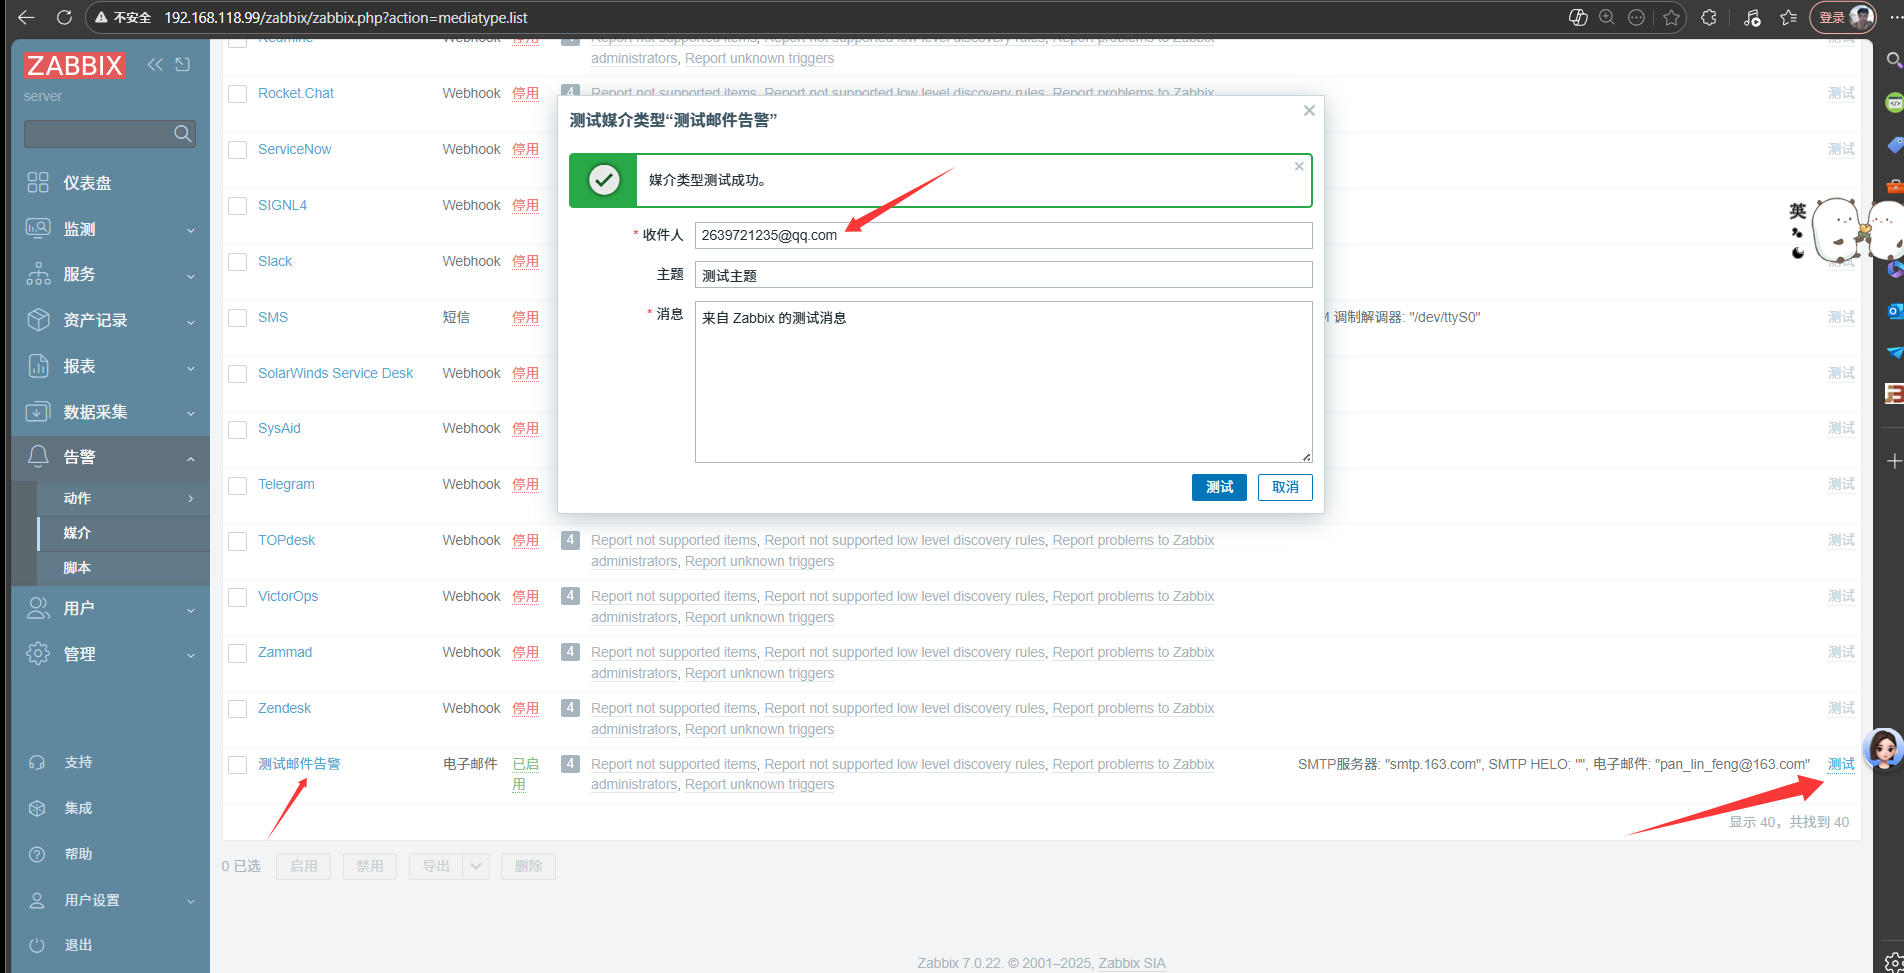Click the 消息 message text area
Image resolution: width=1904 pixels, height=973 pixels.
point(1003,382)
